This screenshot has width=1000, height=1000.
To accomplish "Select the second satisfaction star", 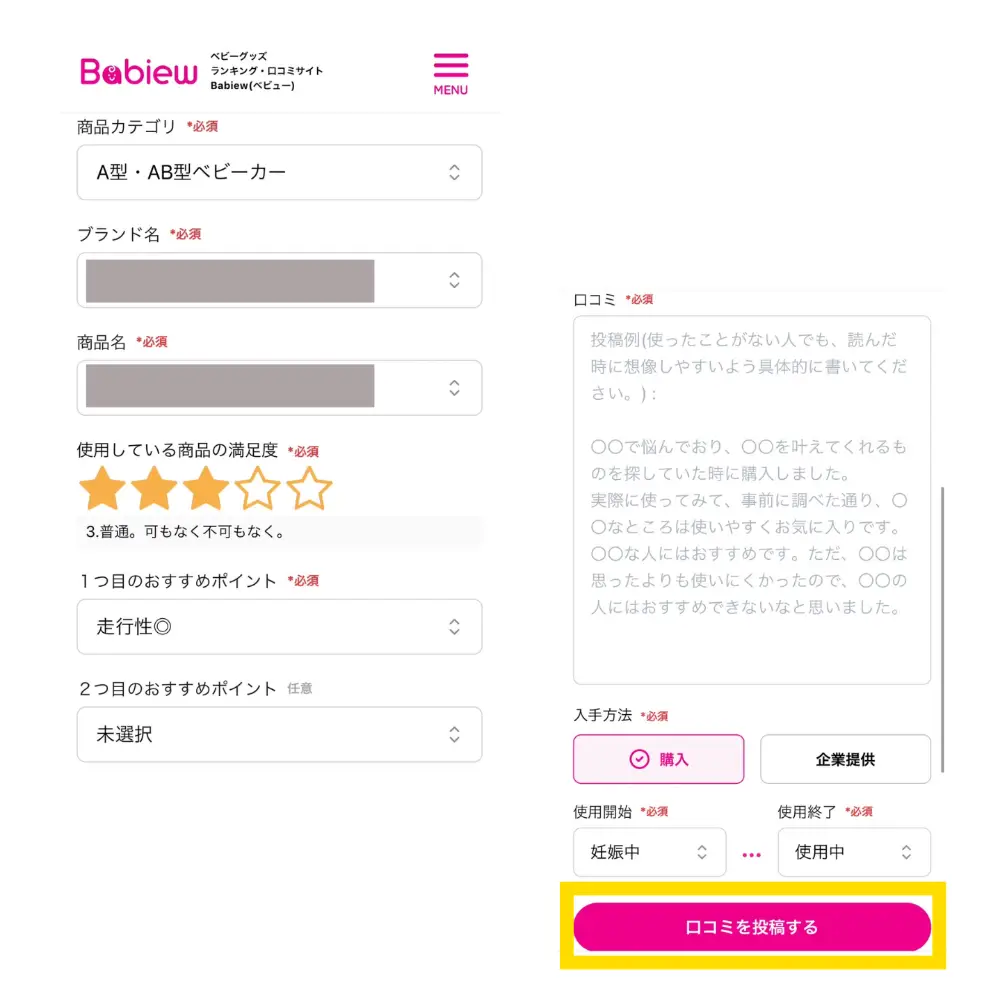I will tap(154, 489).
